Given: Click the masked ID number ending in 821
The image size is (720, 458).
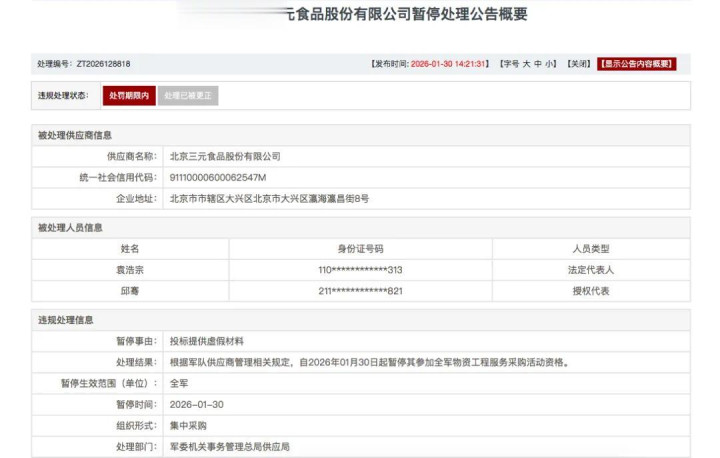Looking at the screenshot, I should [x=360, y=291].
